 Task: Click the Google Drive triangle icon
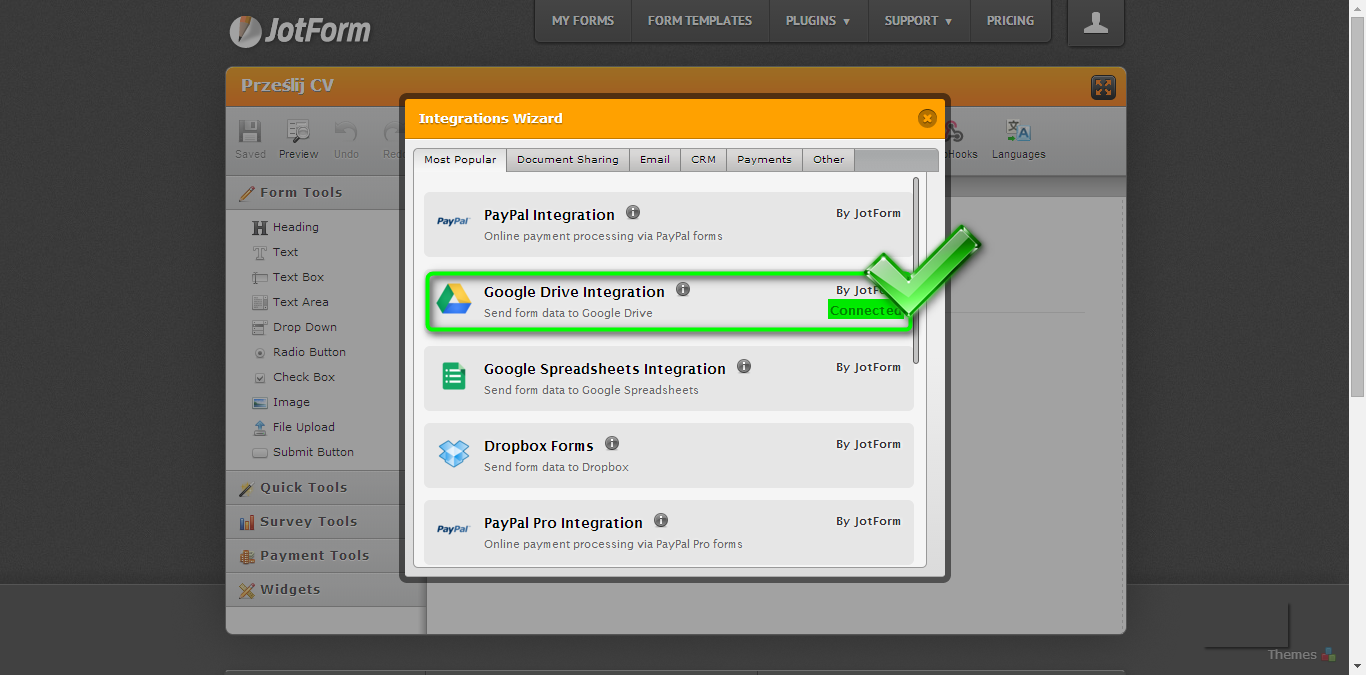pos(454,298)
